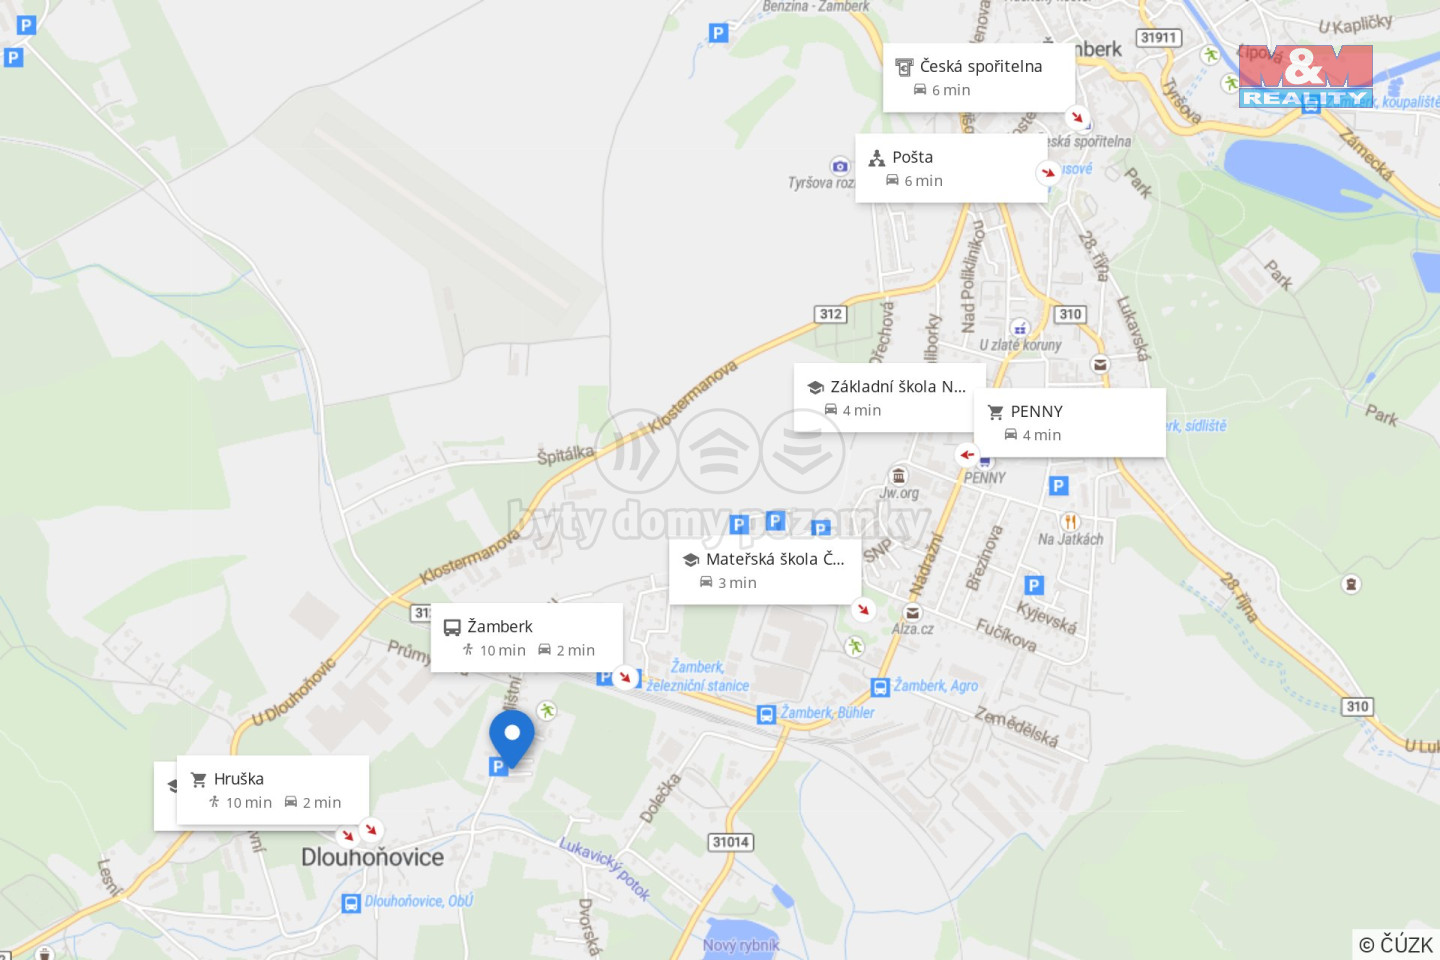Open the Základní škola info card

click(890, 397)
